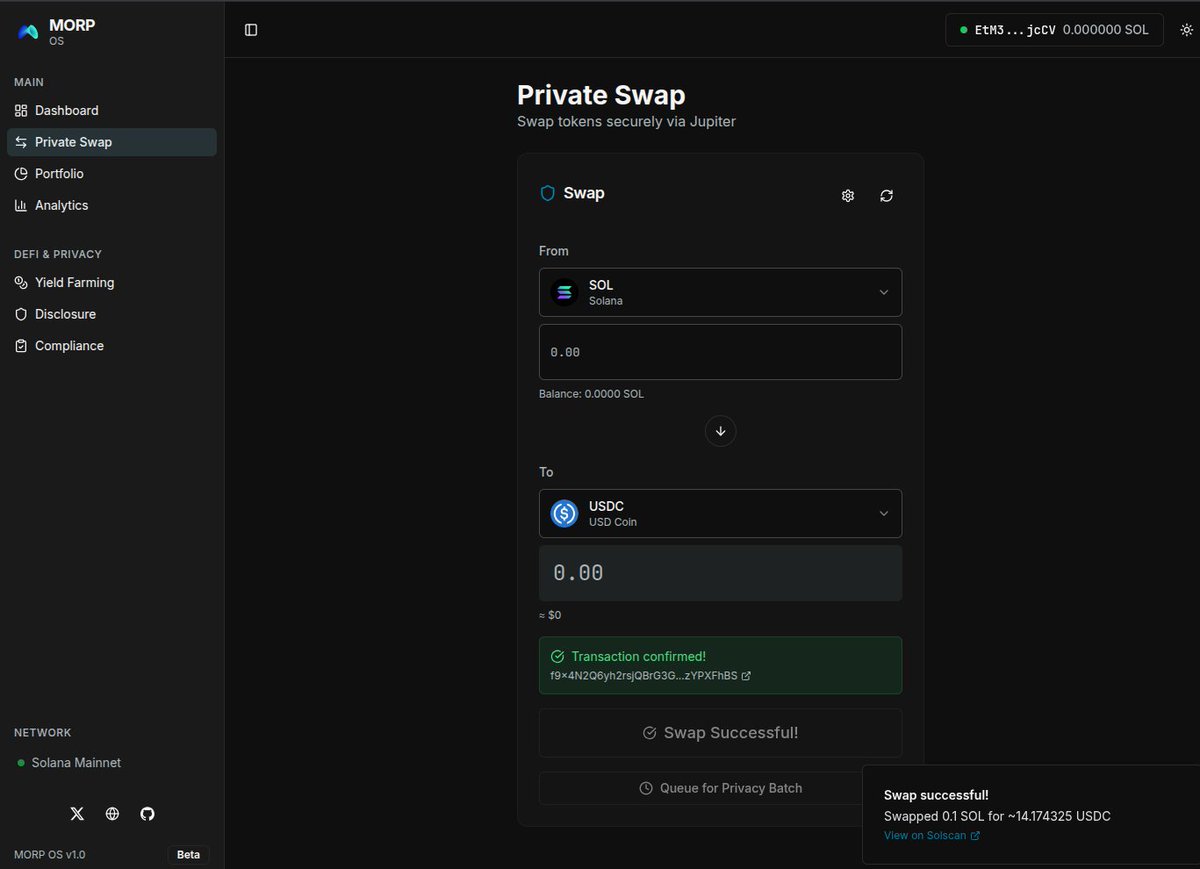Open the USDC To token dropdown
Viewport: 1200px width, 869px height.
click(720, 513)
